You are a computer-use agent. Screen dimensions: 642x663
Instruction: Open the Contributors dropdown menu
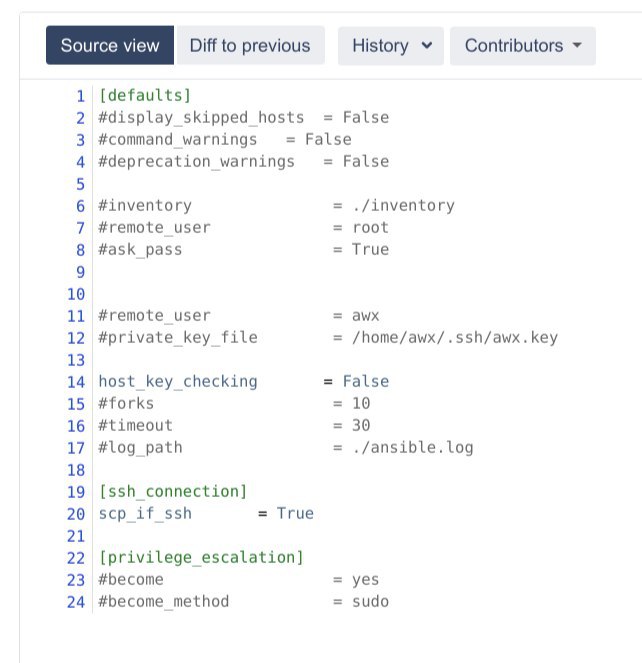tap(523, 46)
